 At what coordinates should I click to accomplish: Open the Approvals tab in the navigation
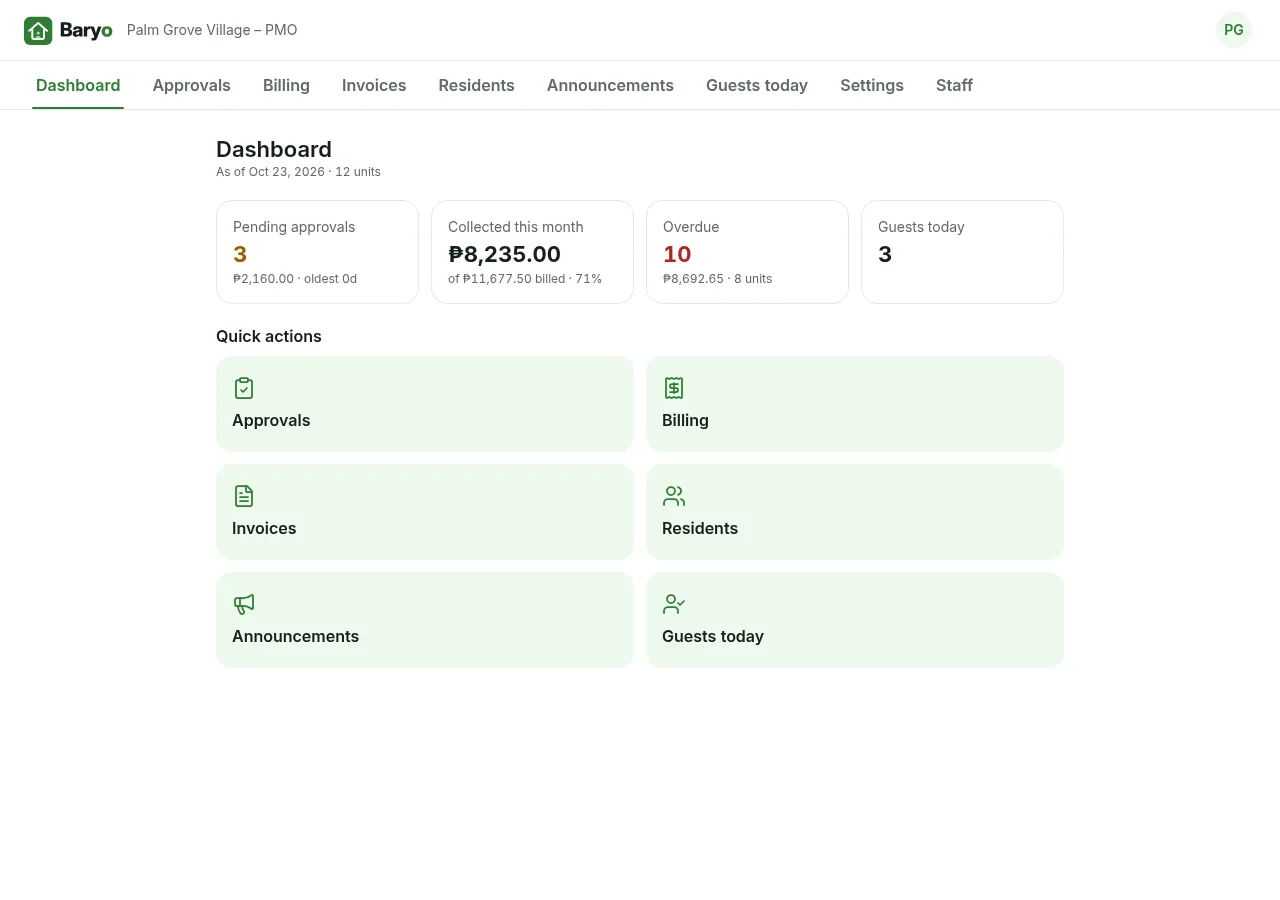(191, 85)
